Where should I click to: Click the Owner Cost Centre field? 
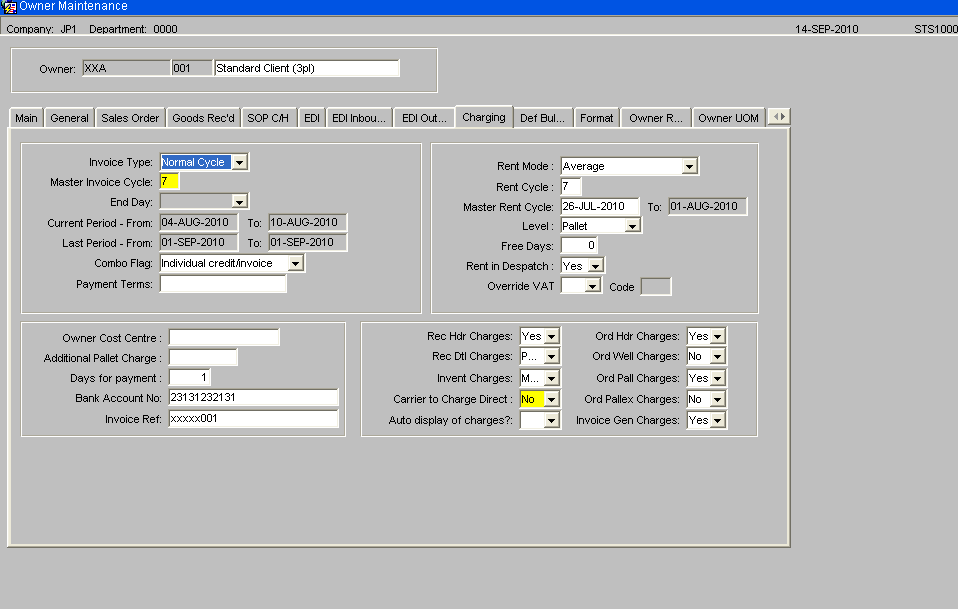click(x=224, y=337)
